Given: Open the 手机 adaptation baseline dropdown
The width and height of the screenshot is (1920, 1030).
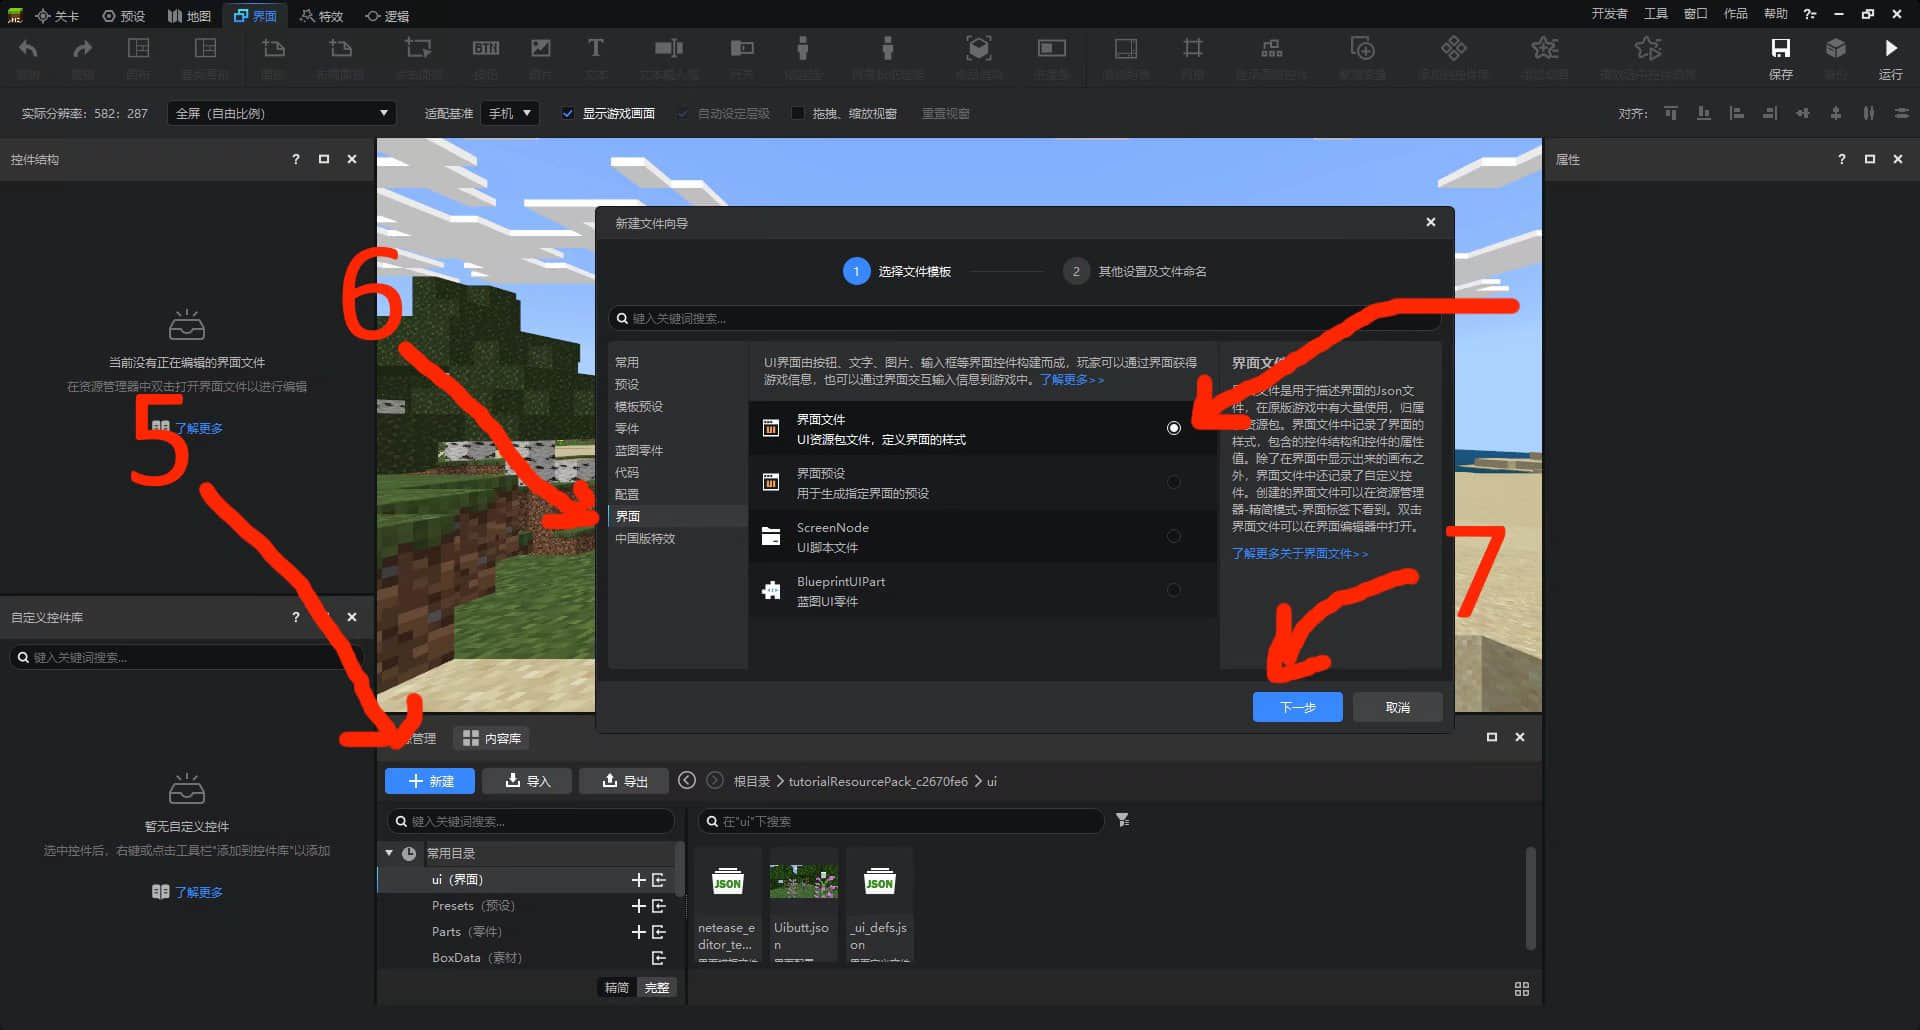Looking at the screenshot, I should click(x=510, y=113).
